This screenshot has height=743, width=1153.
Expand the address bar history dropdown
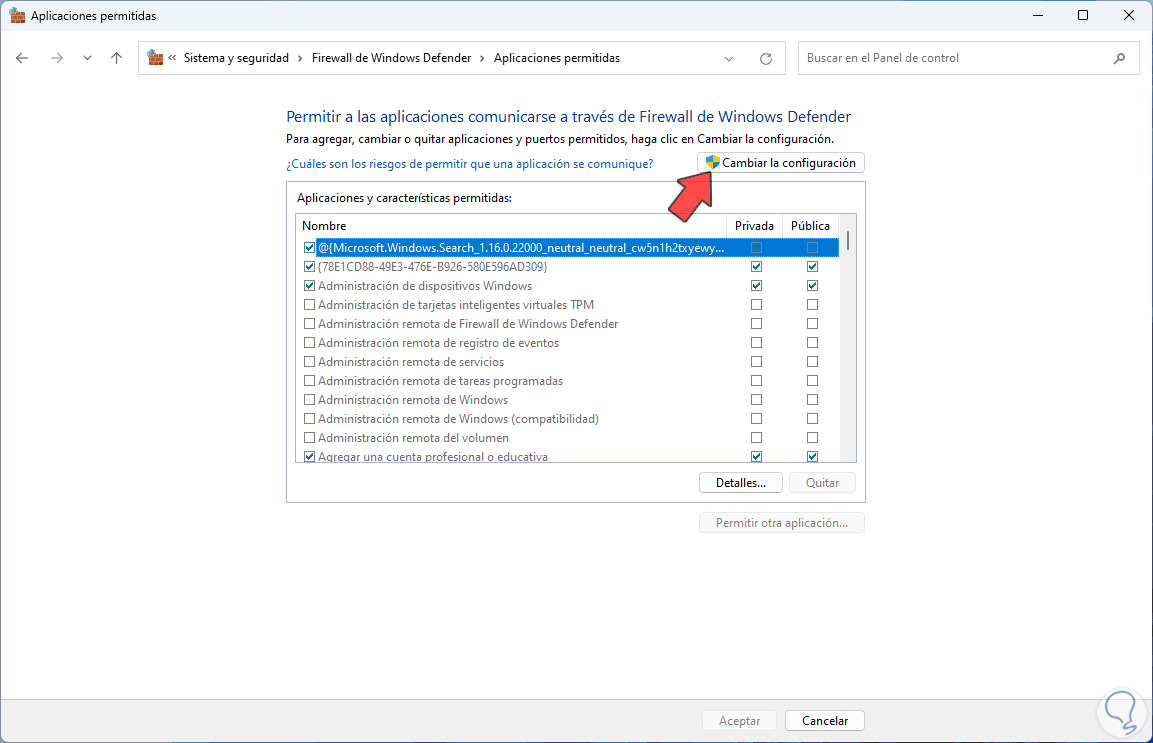click(729, 59)
